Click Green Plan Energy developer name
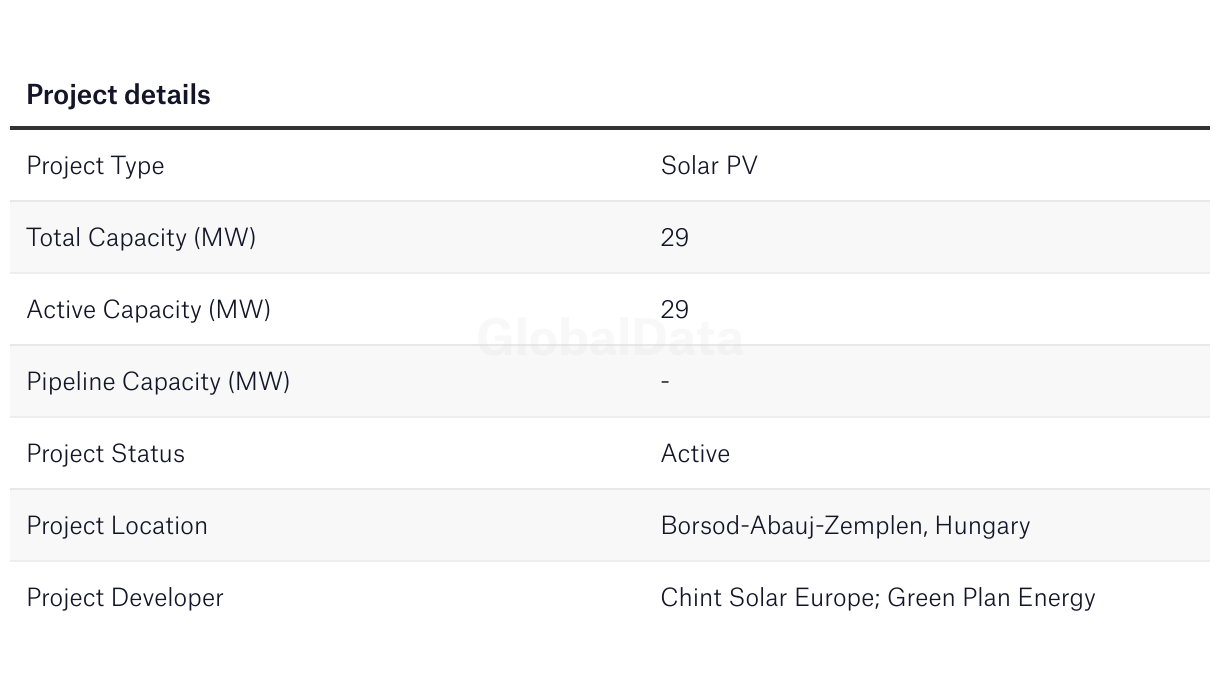Viewport: 1220px width, 674px height. pos(992,598)
